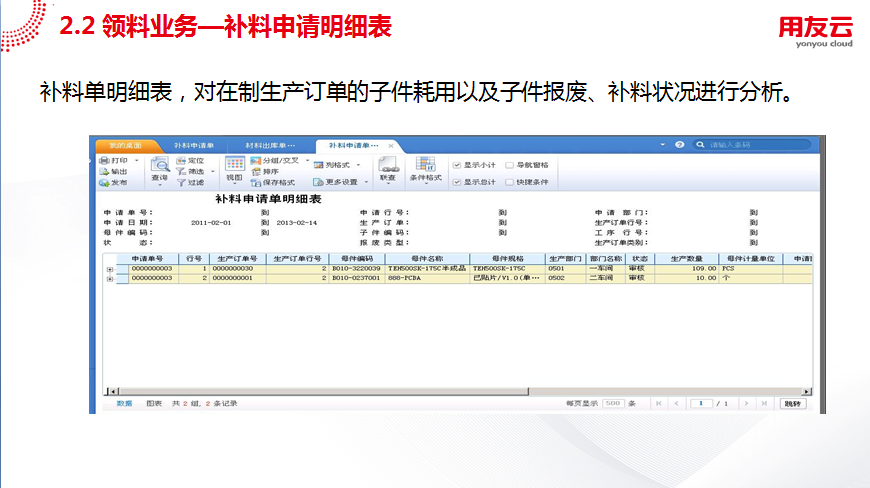This screenshot has width=870, height=488.
Task: Click the 查询 (Query) magnifier icon
Action: click(160, 165)
